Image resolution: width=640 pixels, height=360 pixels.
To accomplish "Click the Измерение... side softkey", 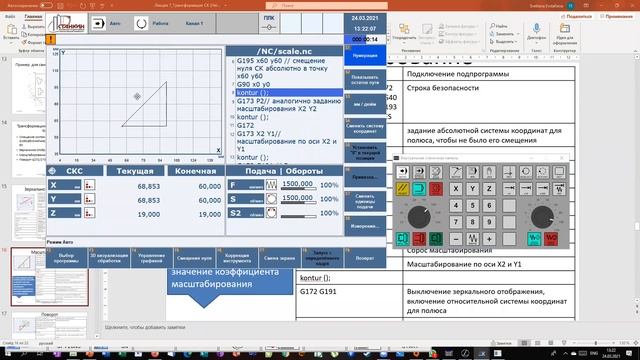I will pyautogui.click(x=365, y=226).
